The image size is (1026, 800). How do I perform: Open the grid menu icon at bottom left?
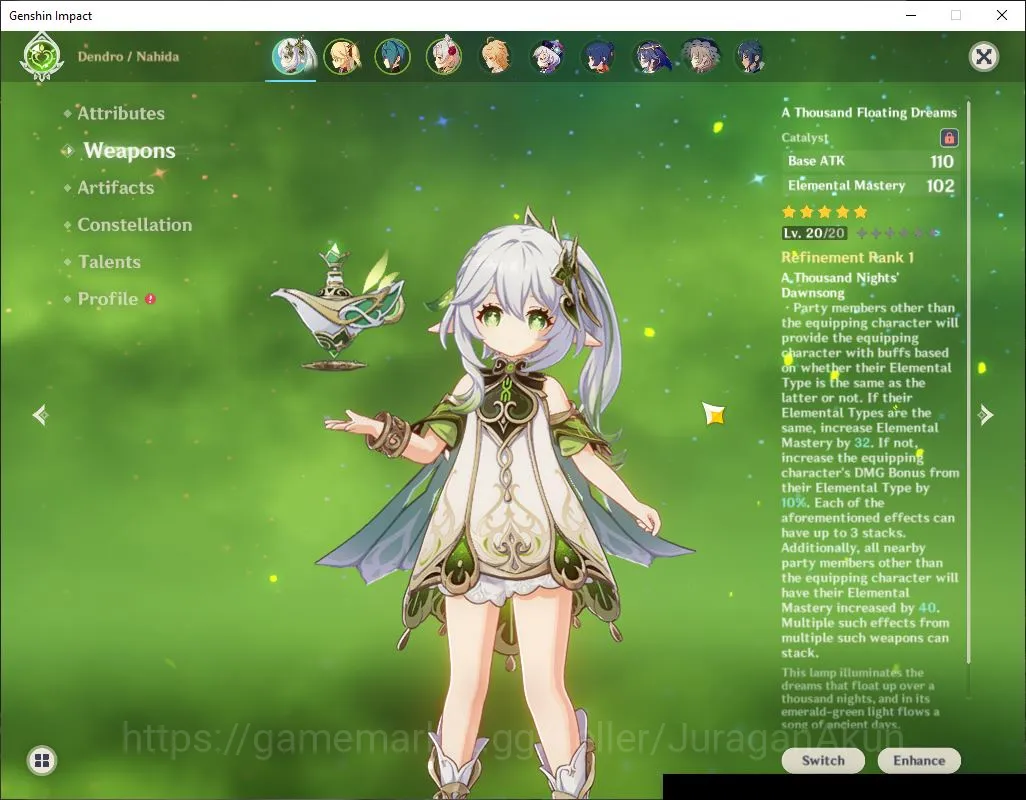[x=42, y=760]
